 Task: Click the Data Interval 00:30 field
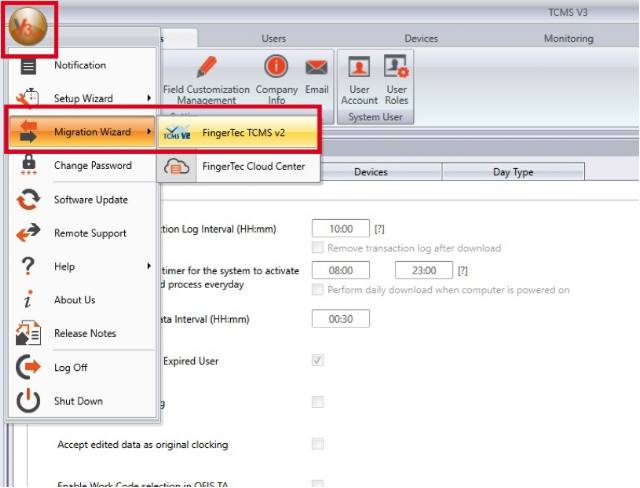341,319
